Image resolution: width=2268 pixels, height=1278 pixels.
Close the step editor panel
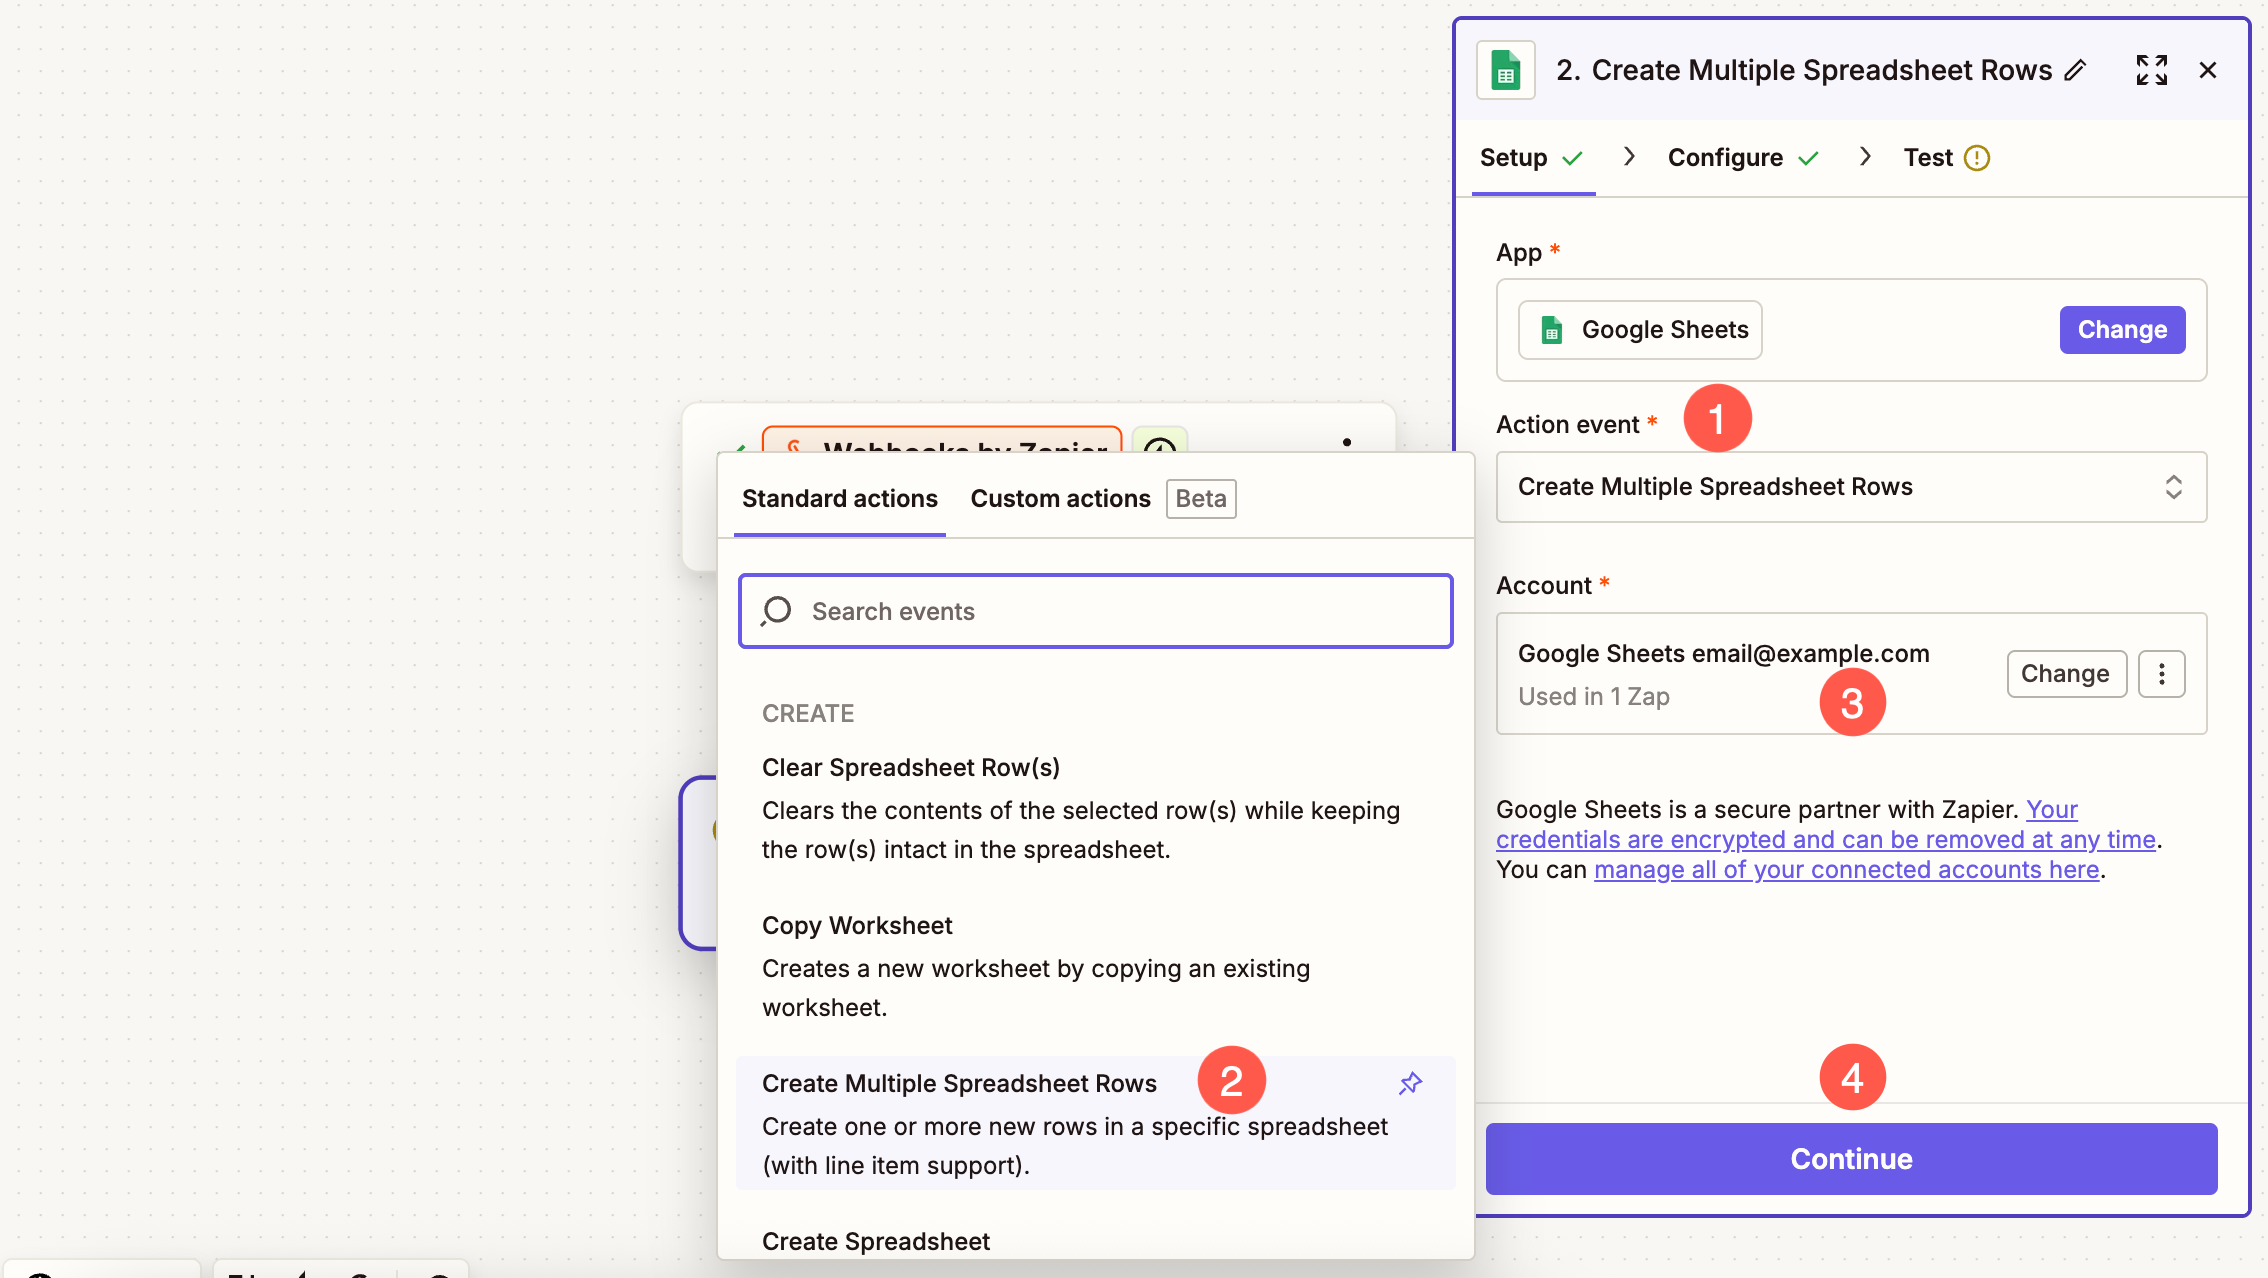coord(2208,70)
